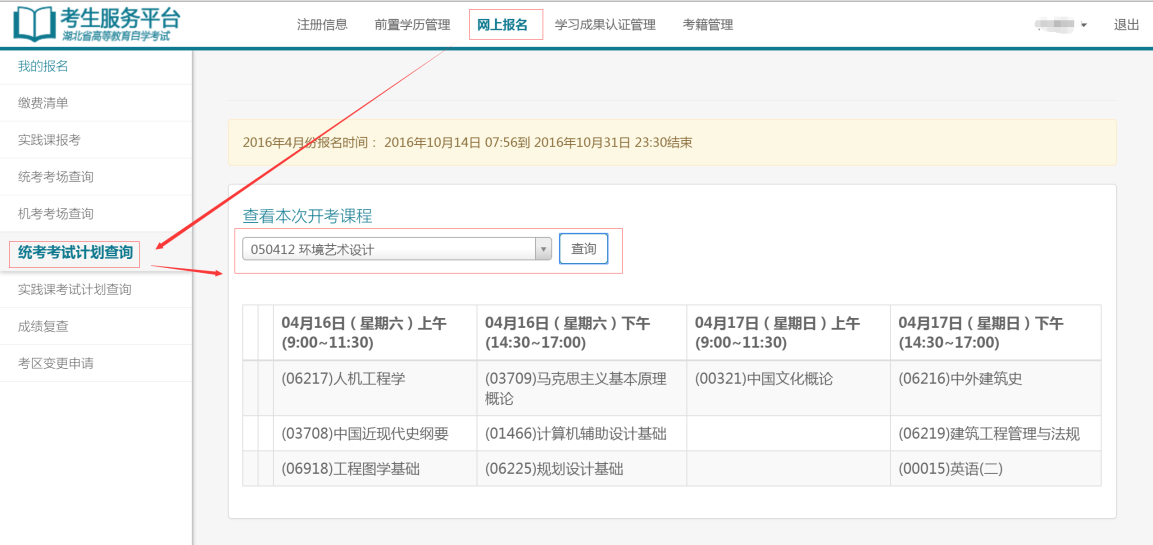Go to 考籍管理 tab
The image size is (1153, 545).
[x=708, y=25]
